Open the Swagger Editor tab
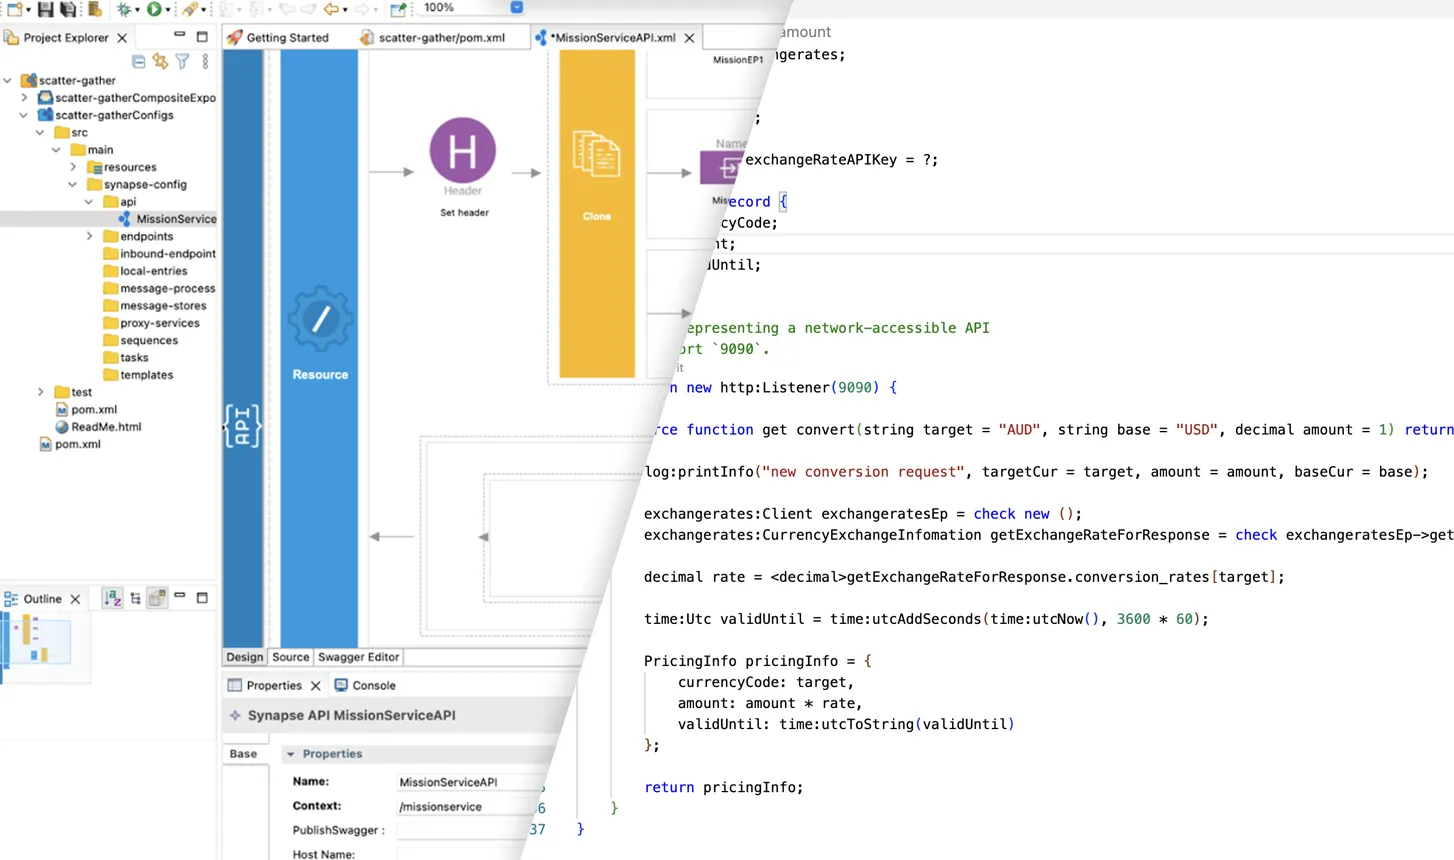Image resolution: width=1454 pixels, height=860 pixels. point(358,657)
